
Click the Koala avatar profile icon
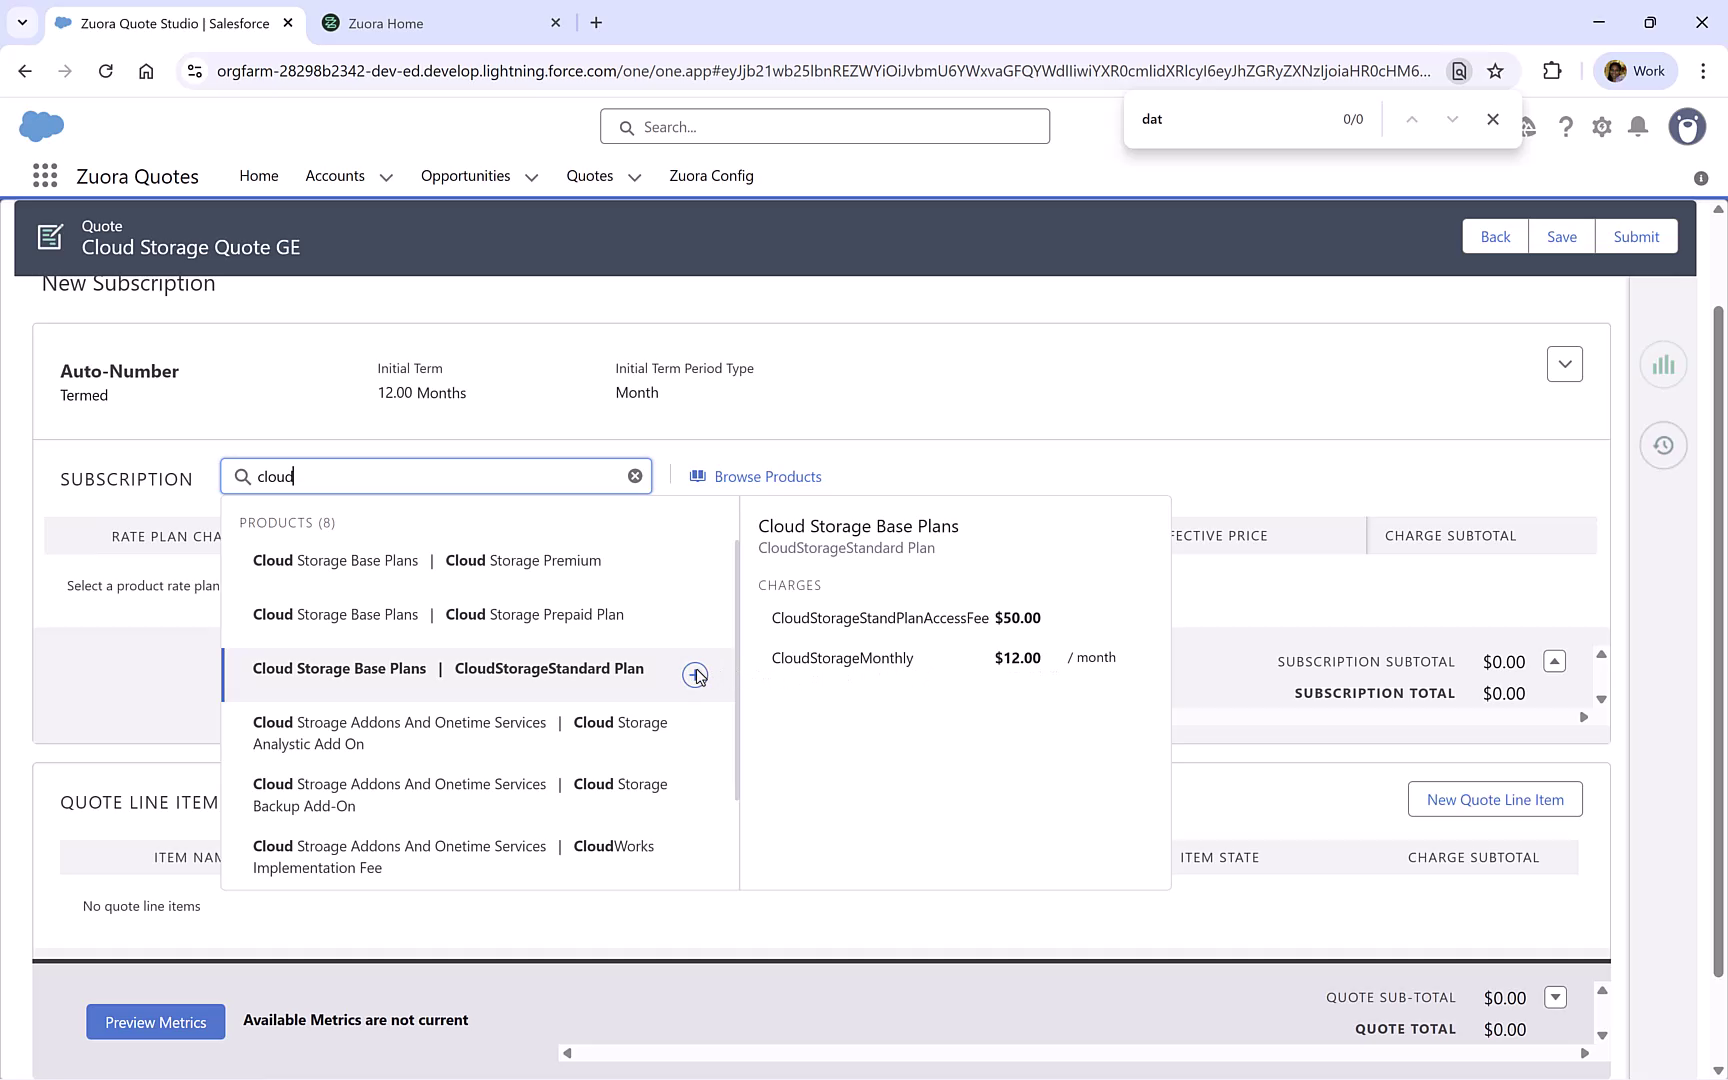point(1687,127)
